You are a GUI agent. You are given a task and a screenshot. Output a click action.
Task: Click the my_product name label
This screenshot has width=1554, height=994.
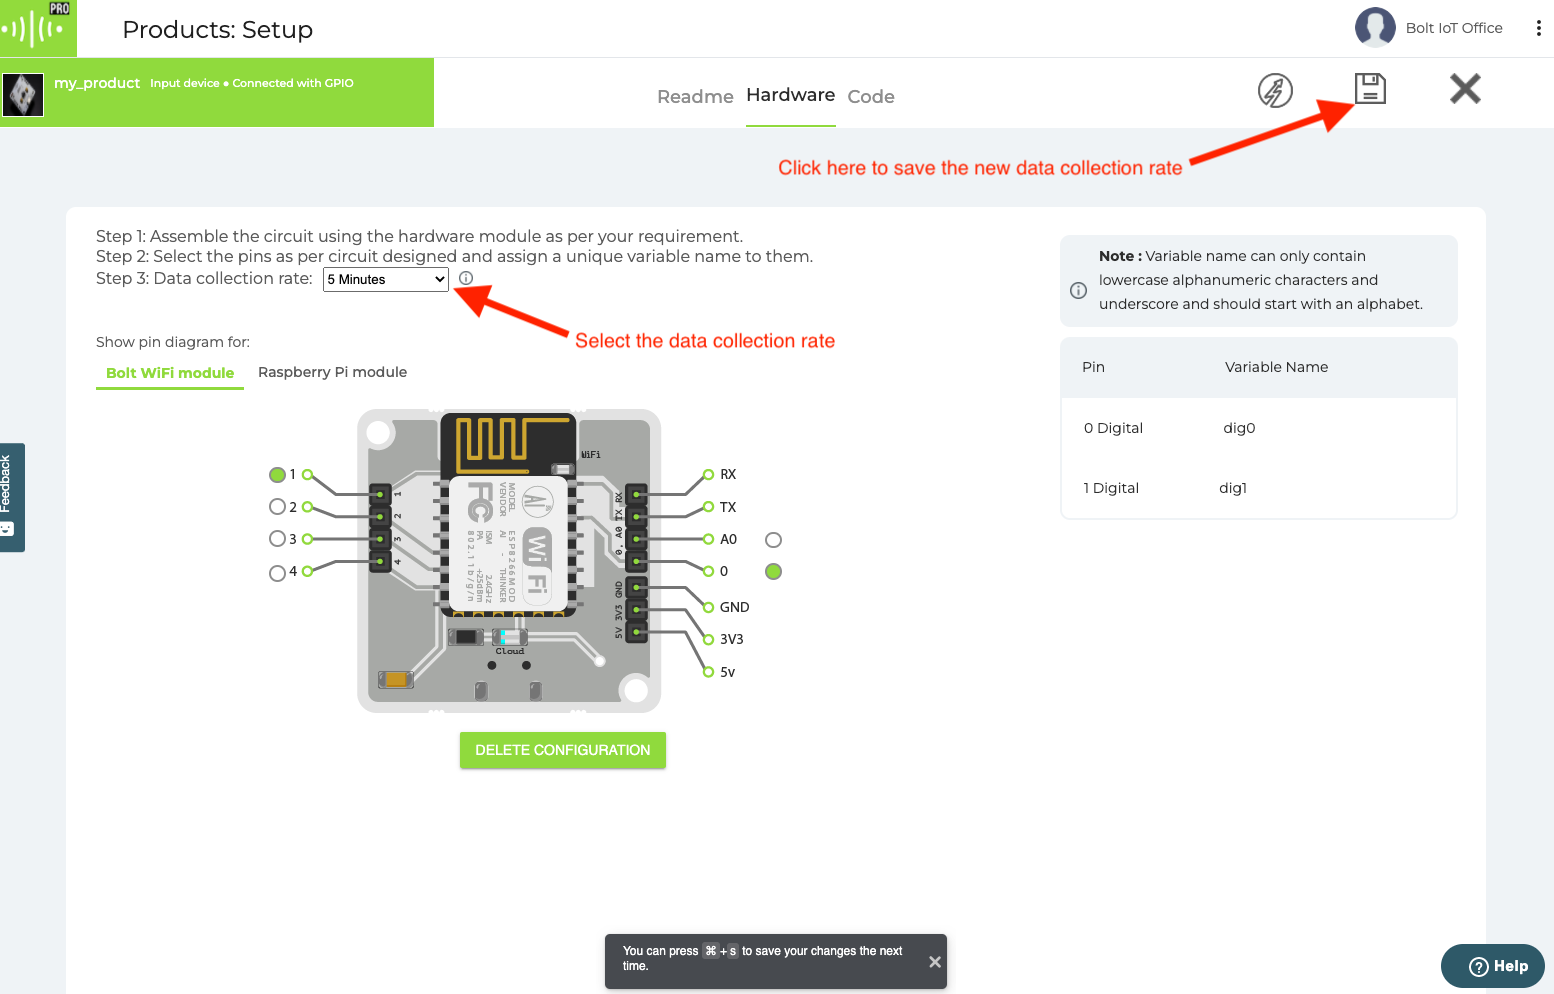click(97, 83)
